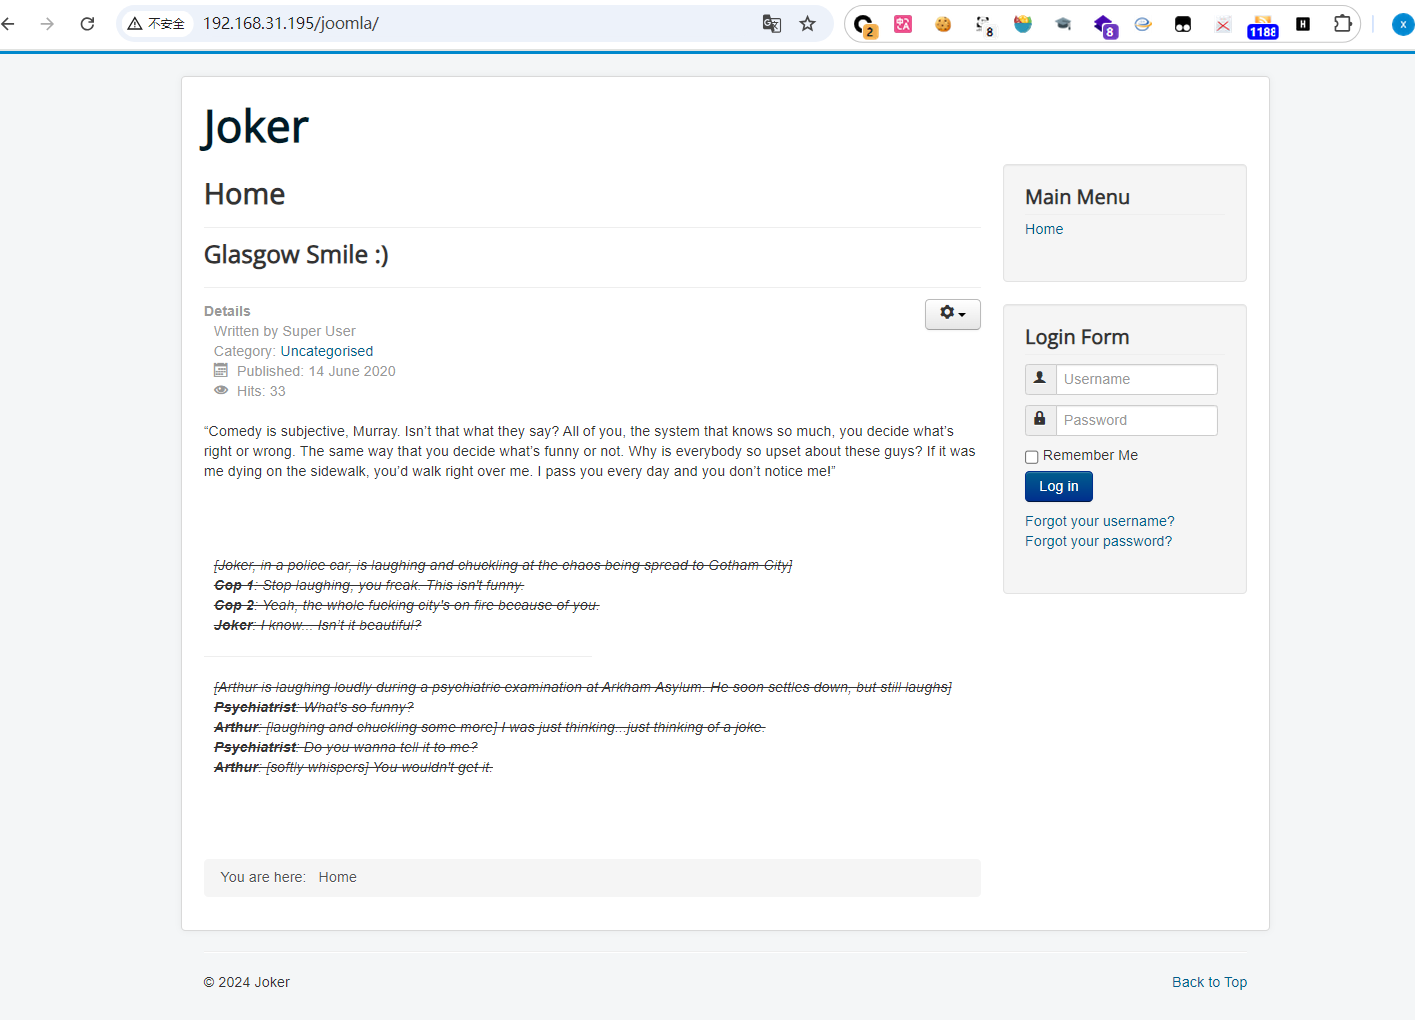This screenshot has width=1415, height=1020.
Task: Open Forgot your password link
Action: [1098, 541]
